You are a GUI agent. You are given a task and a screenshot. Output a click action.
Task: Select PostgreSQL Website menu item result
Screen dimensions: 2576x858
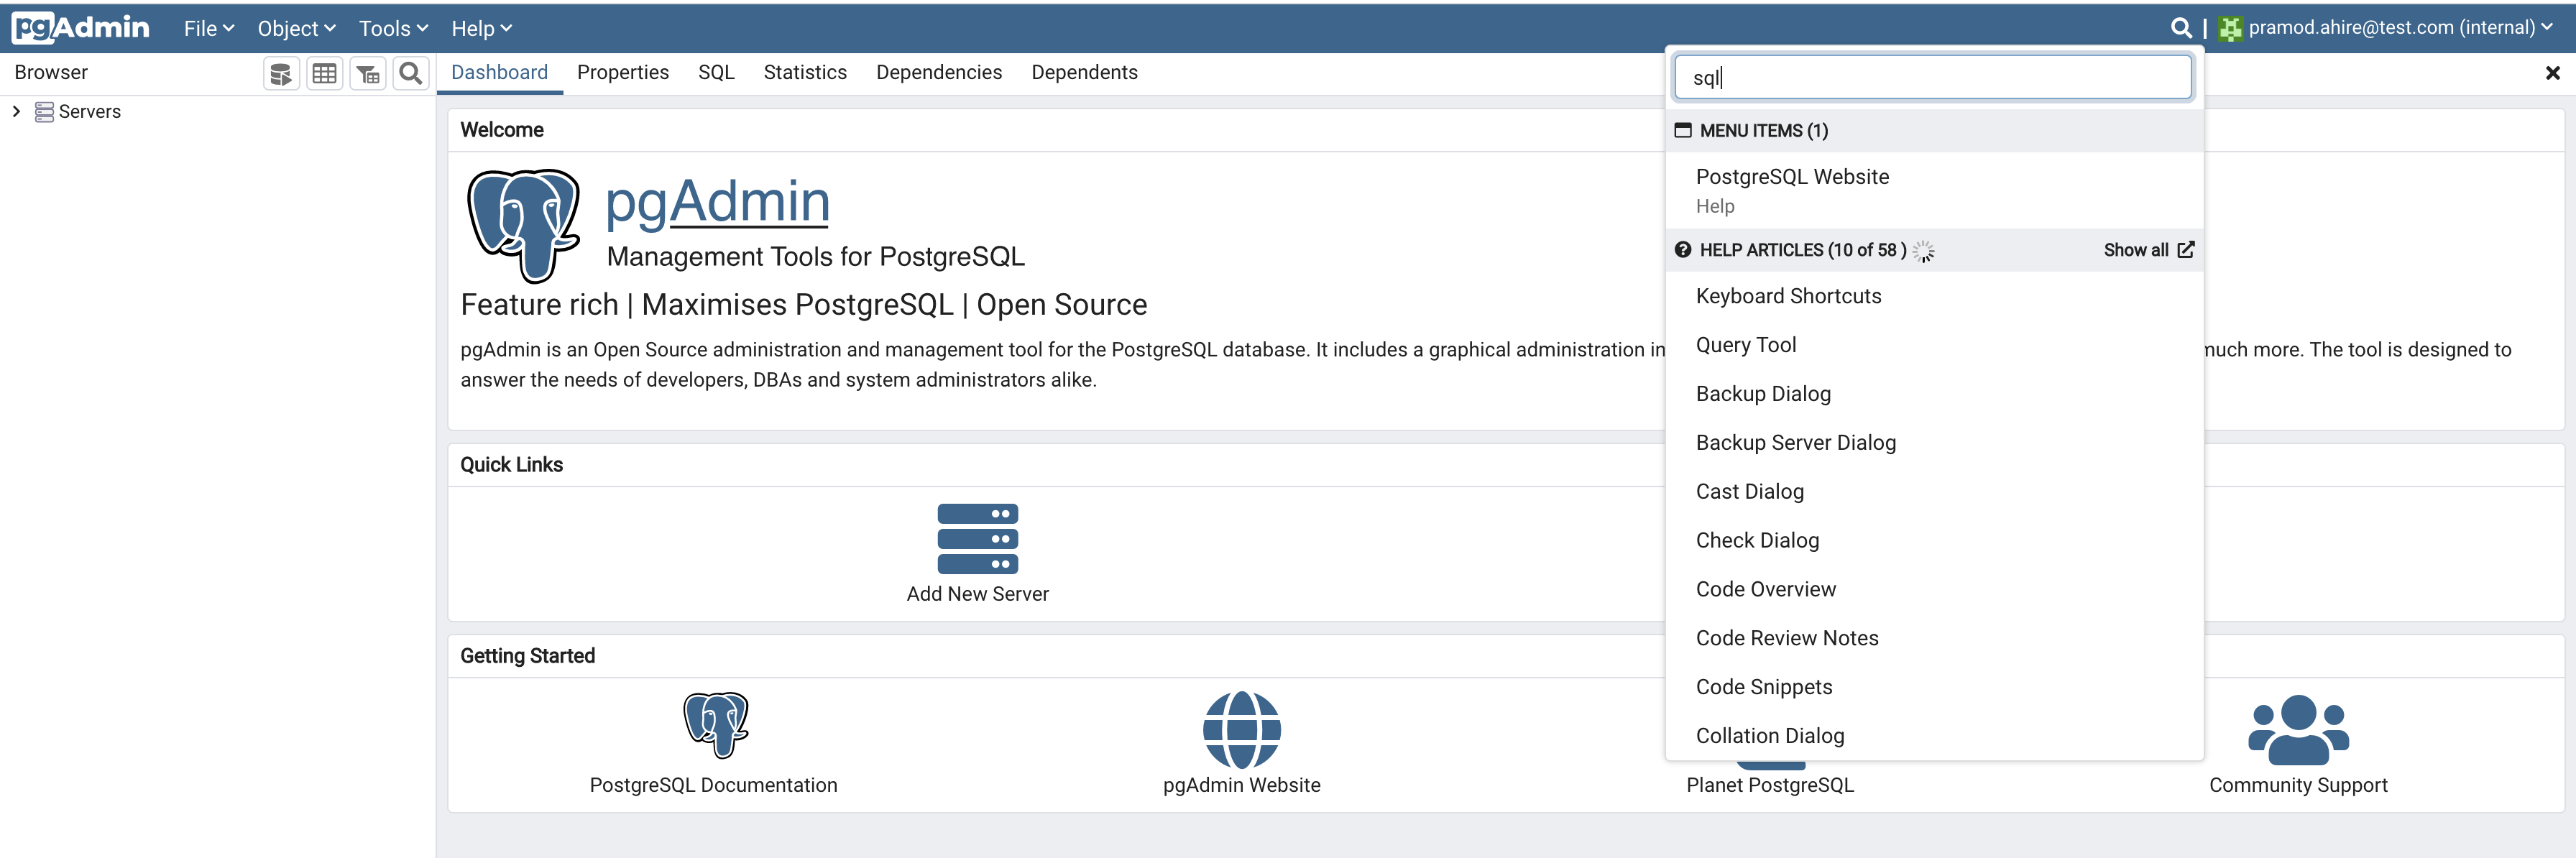pyautogui.click(x=1792, y=177)
